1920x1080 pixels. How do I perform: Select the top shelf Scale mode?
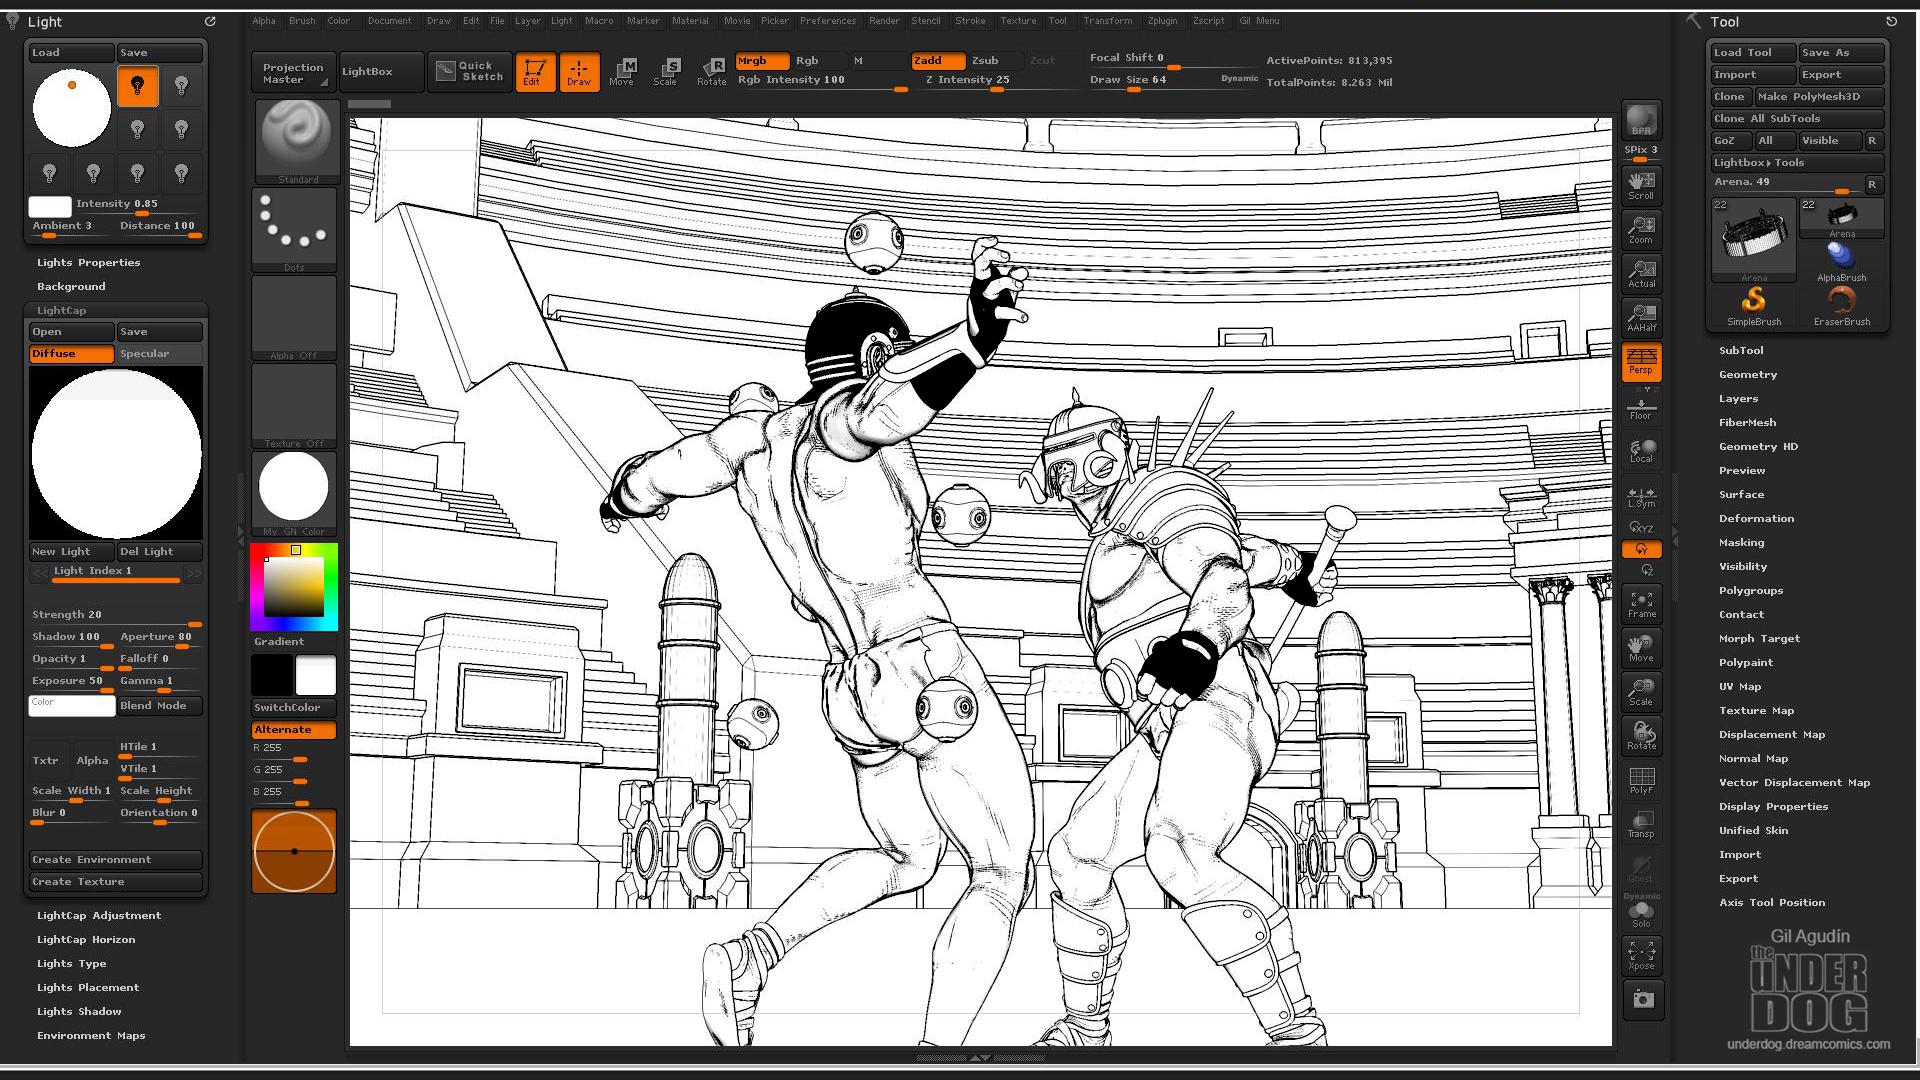pyautogui.click(x=667, y=72)
